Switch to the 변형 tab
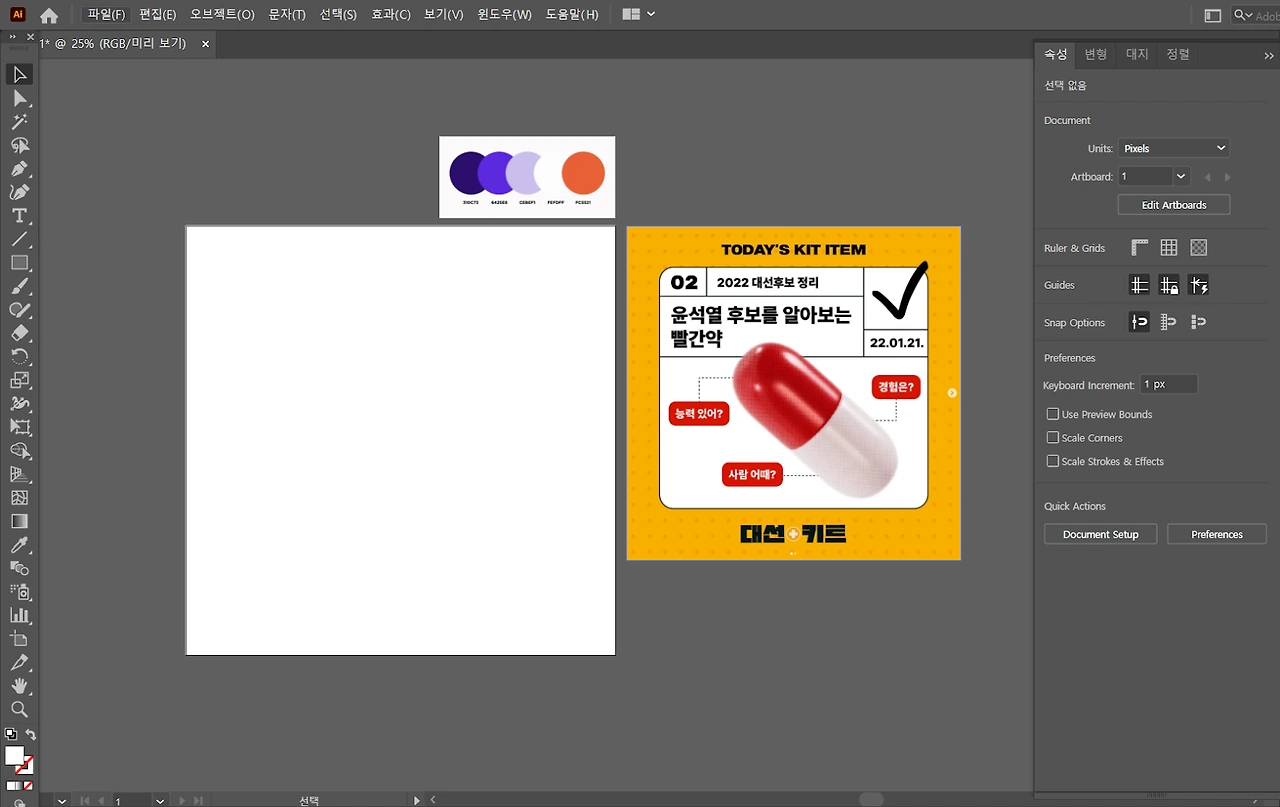The image size is (1280, 807). coord(1096,54)
